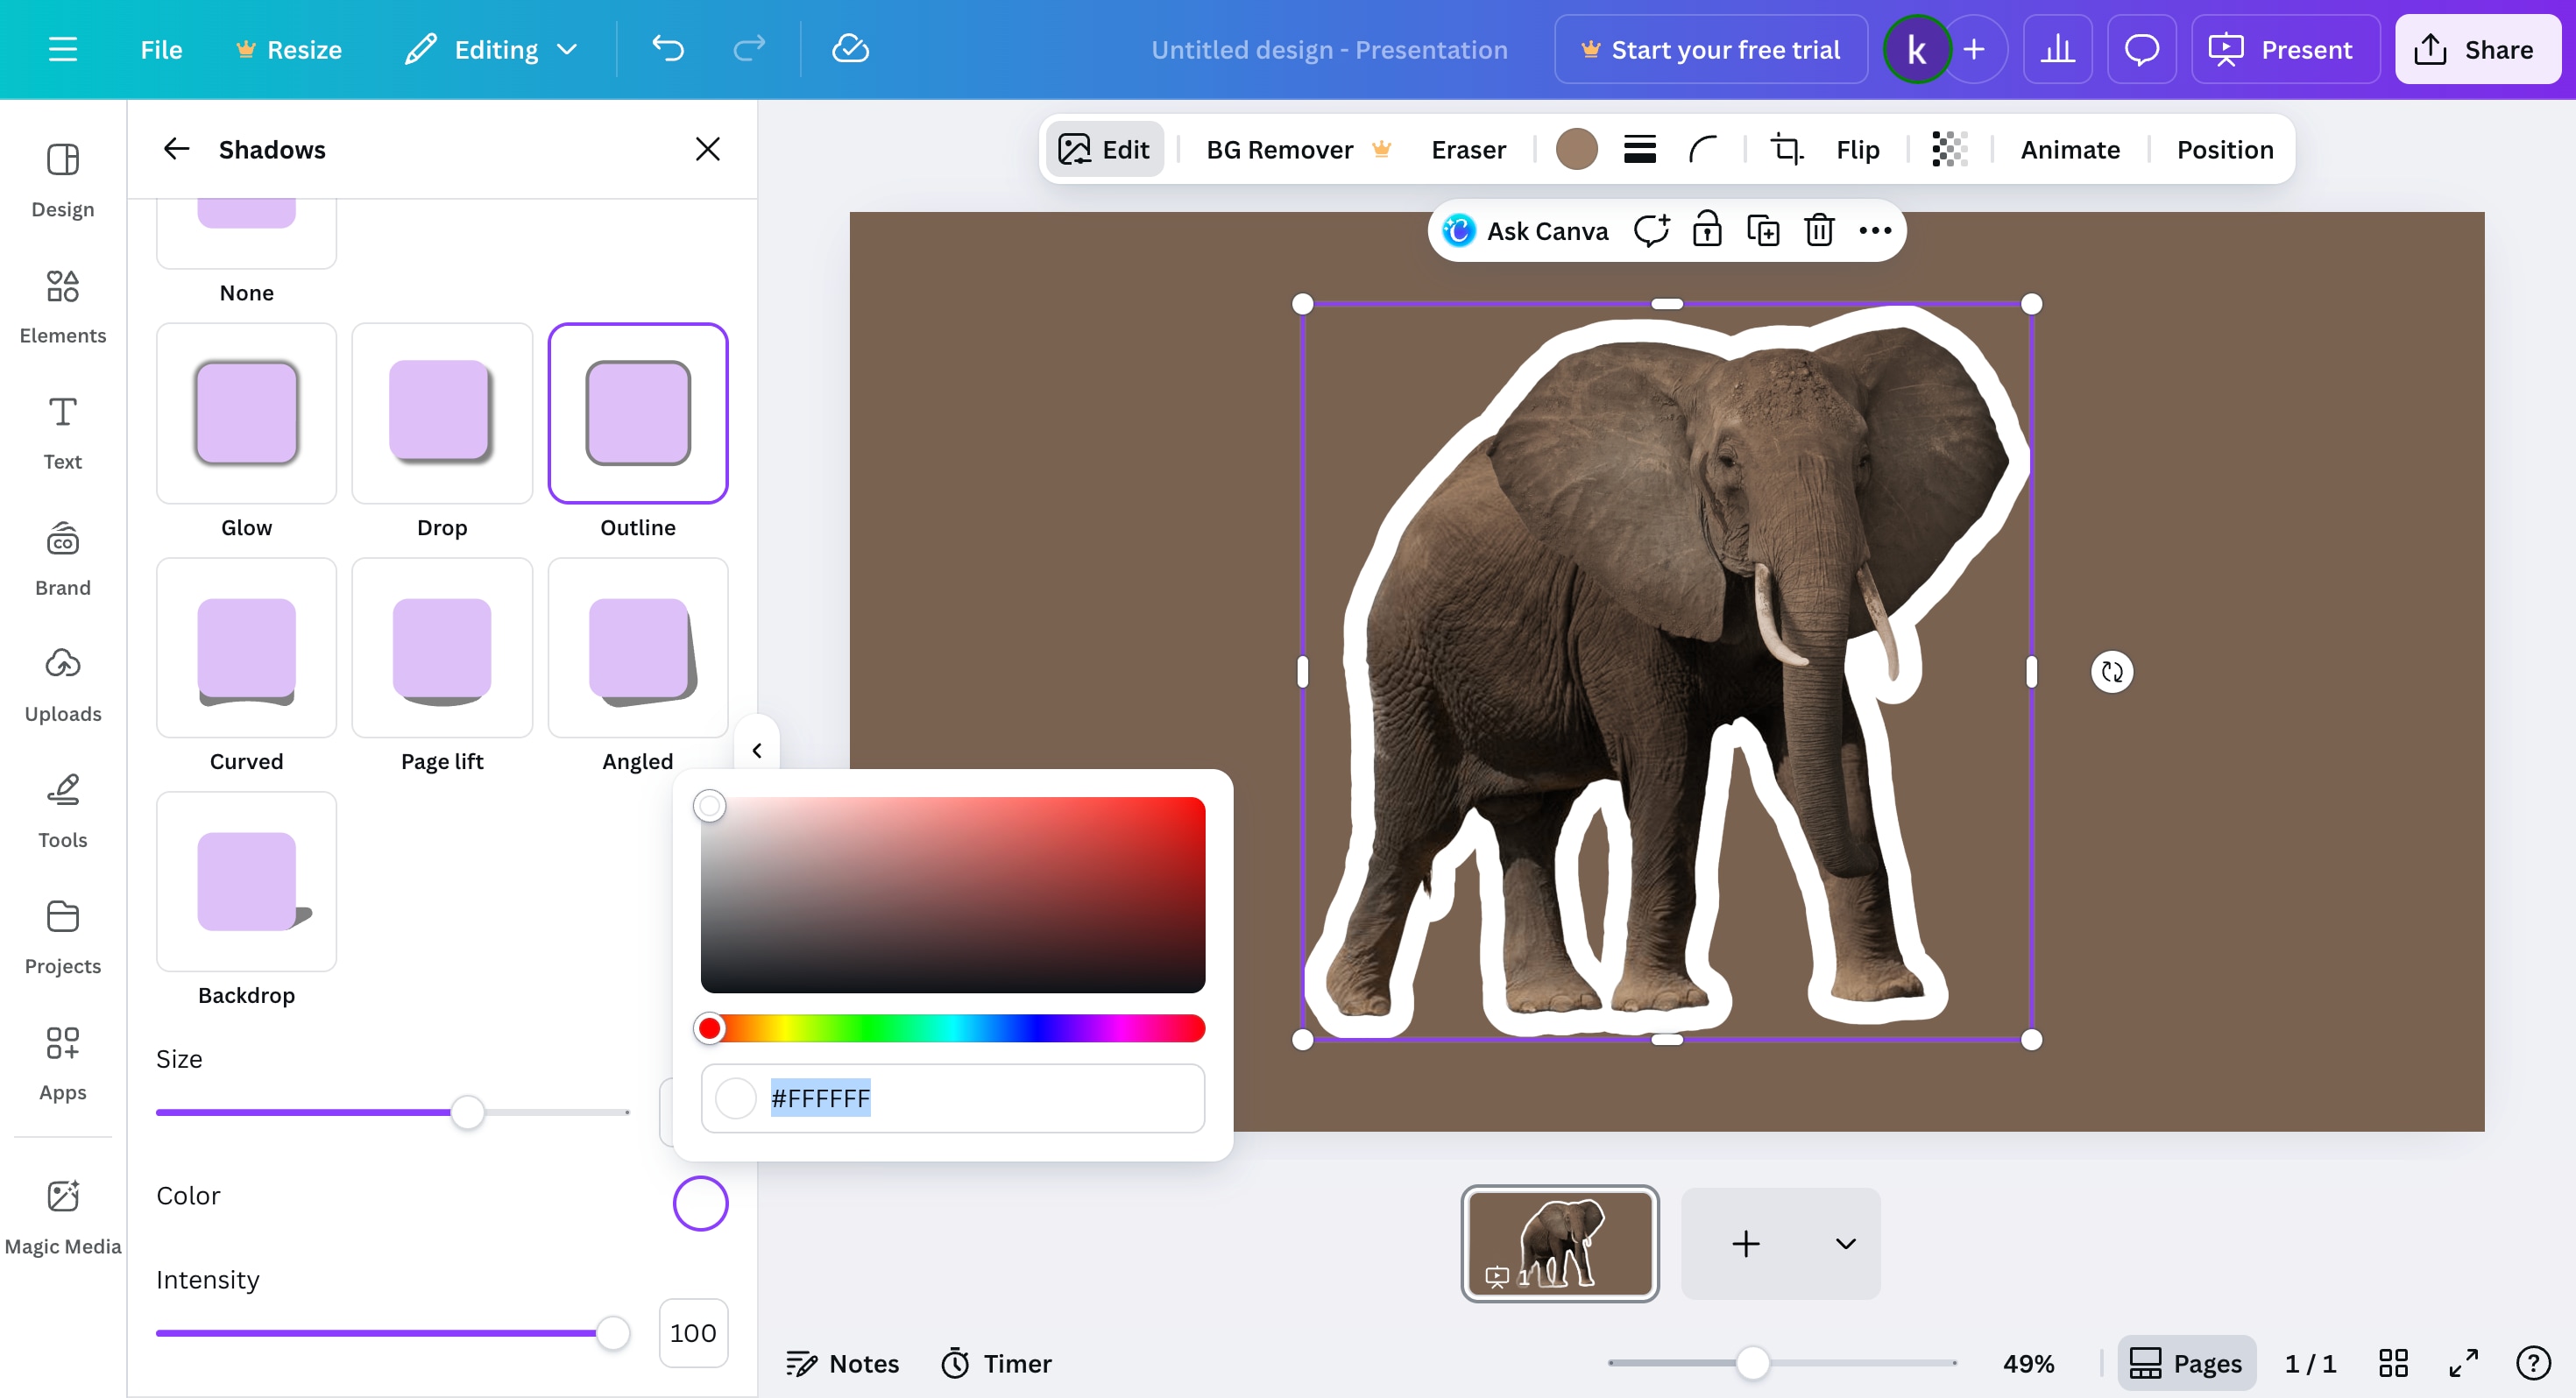Toggle the lock on the elephant image

1708,229
